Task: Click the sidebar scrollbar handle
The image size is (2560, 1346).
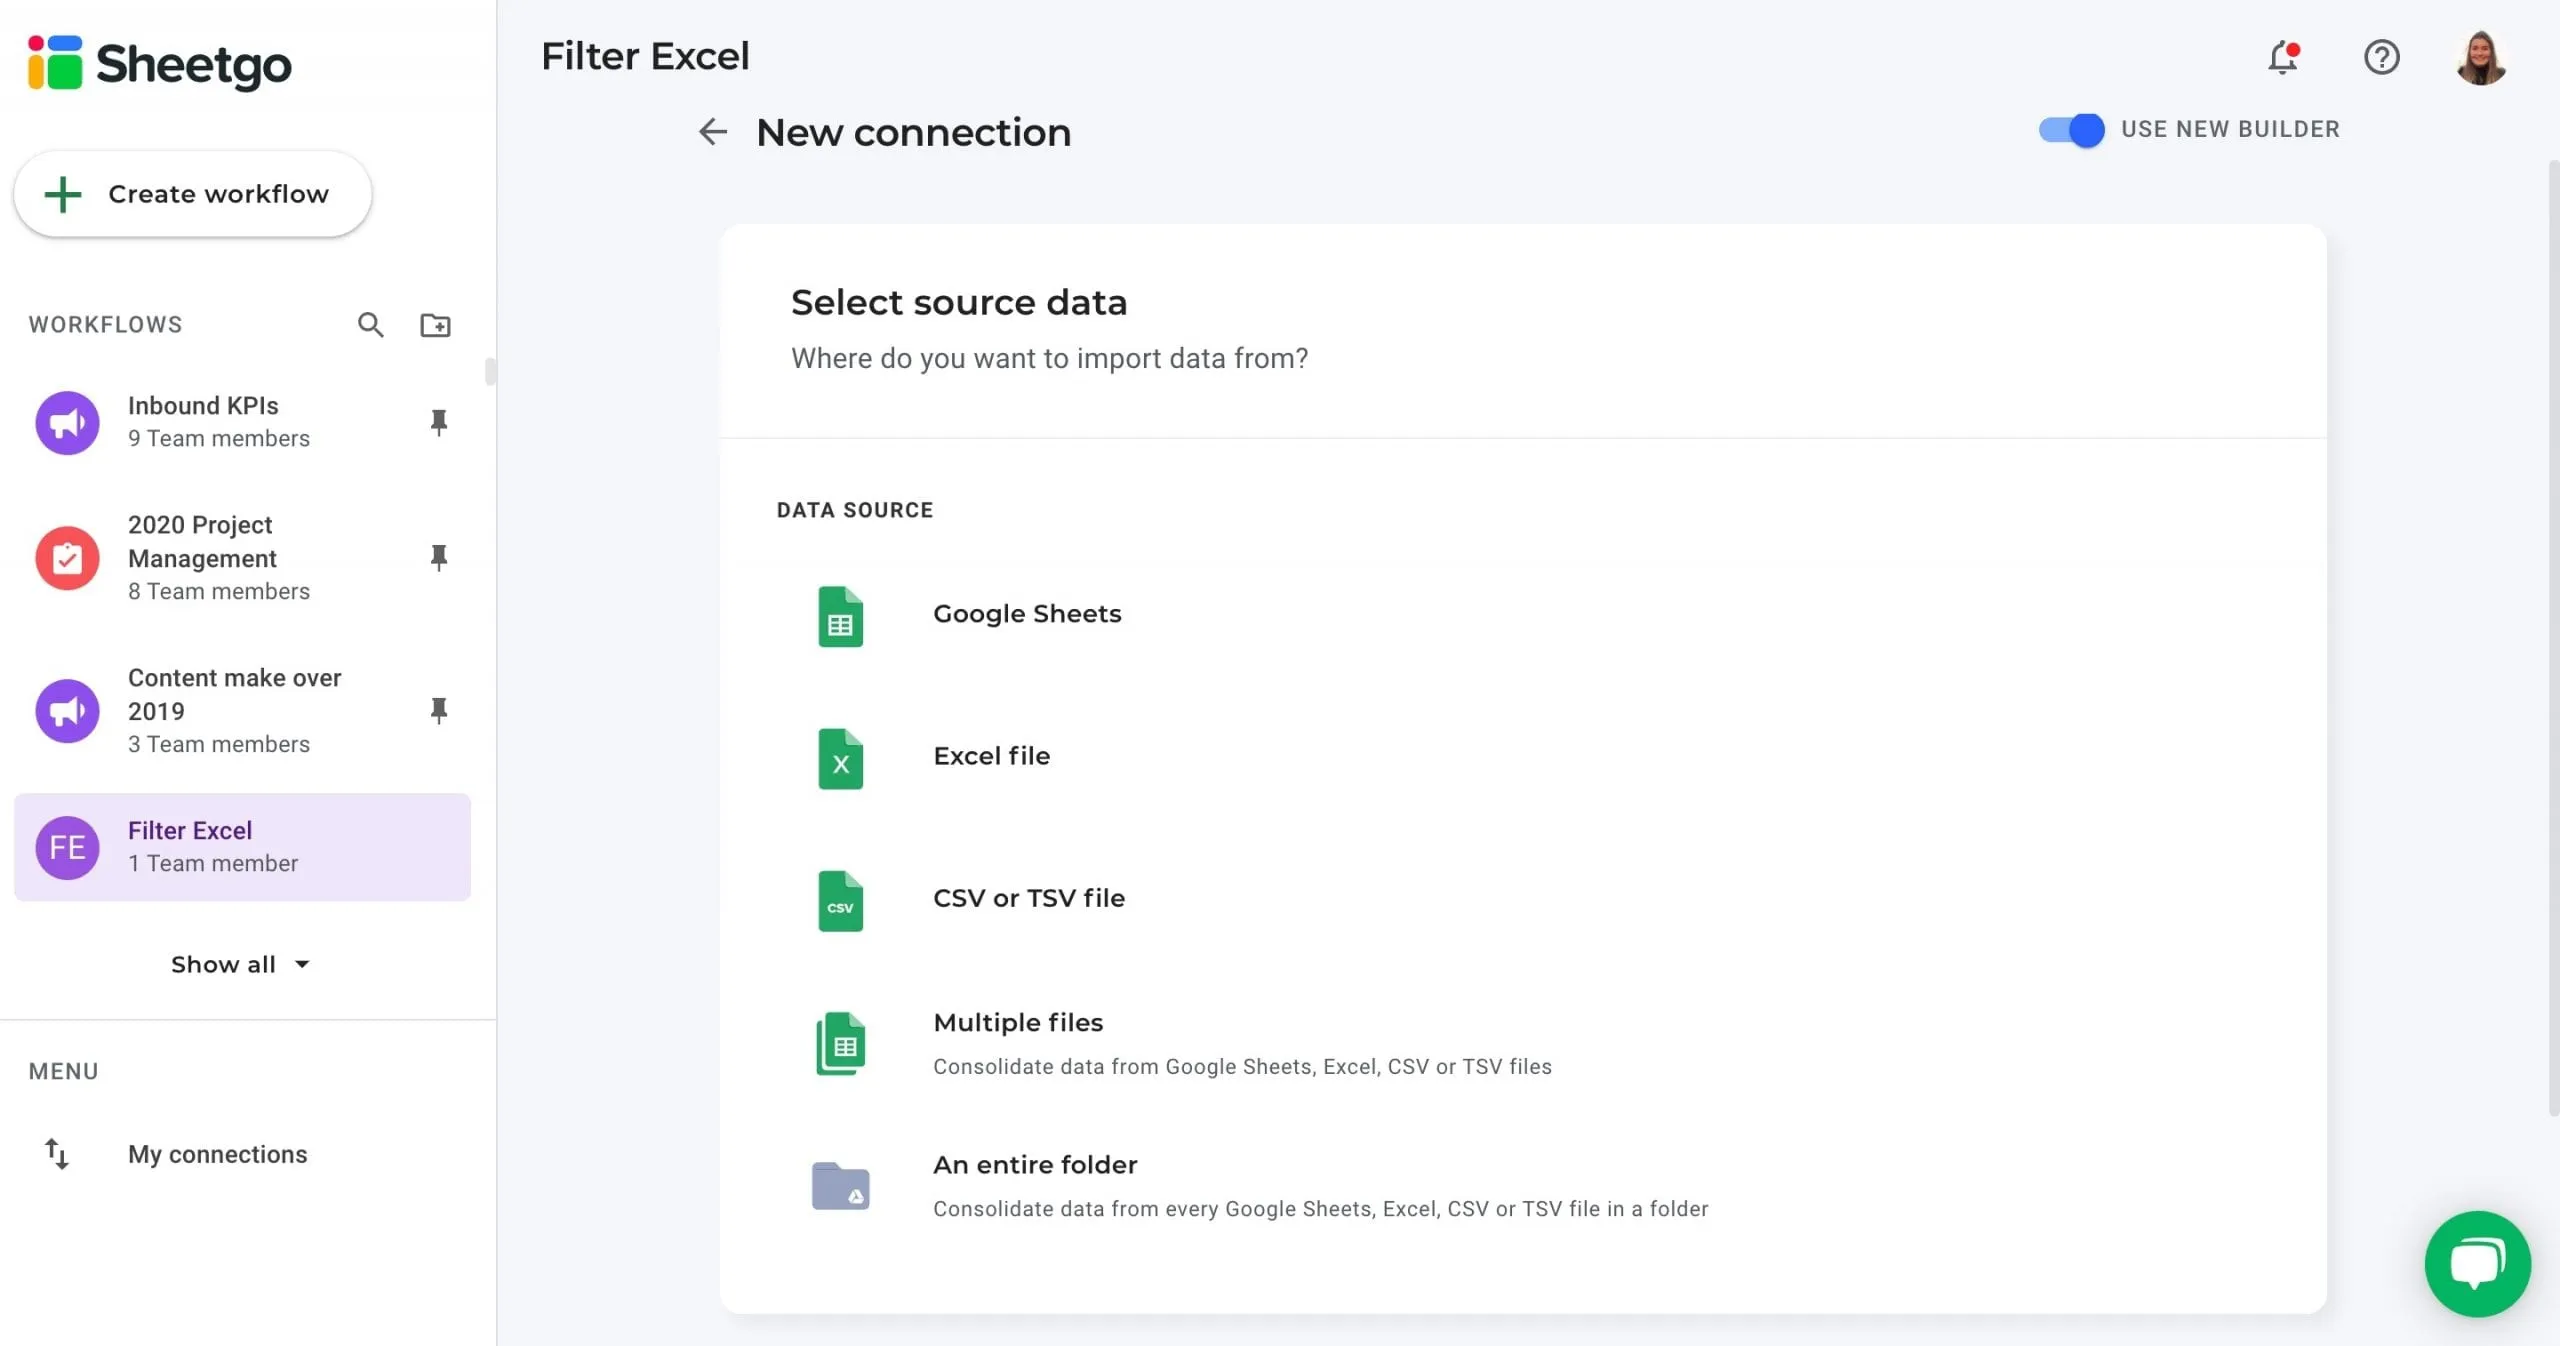Action: 490,371
